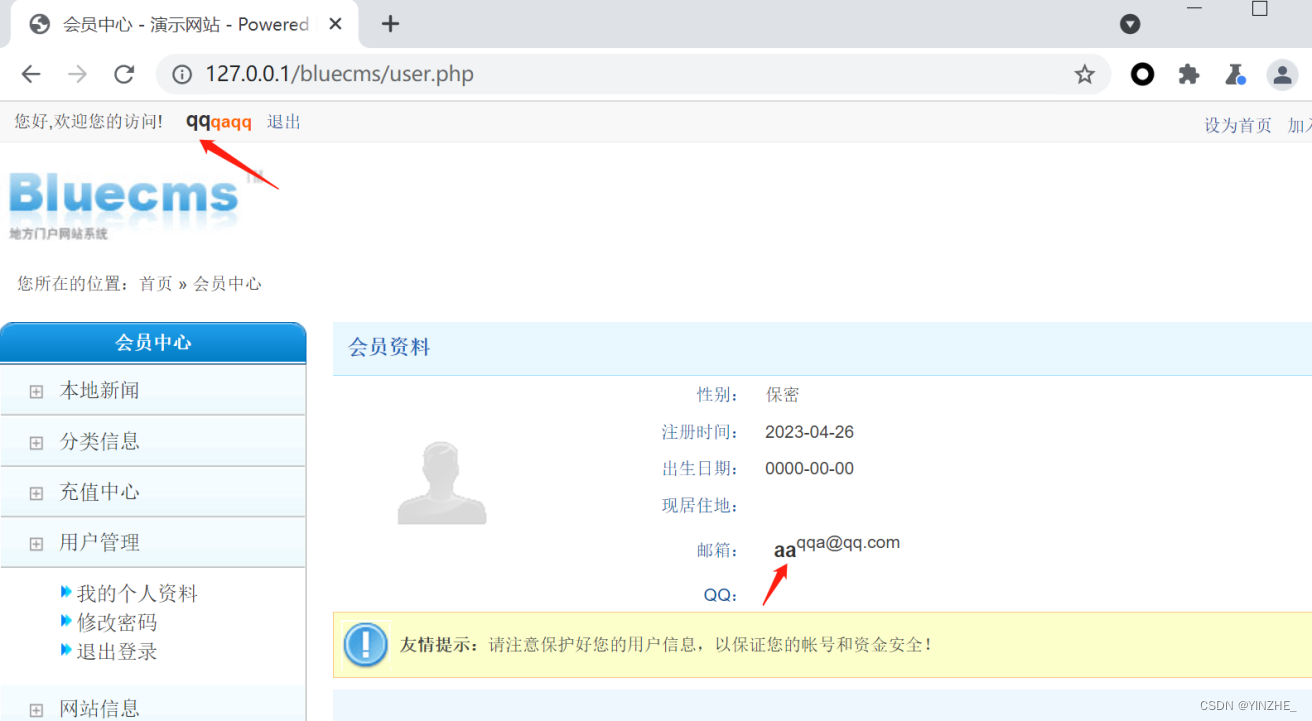Open the black circle extension icon

click(x=1142, y=74)
